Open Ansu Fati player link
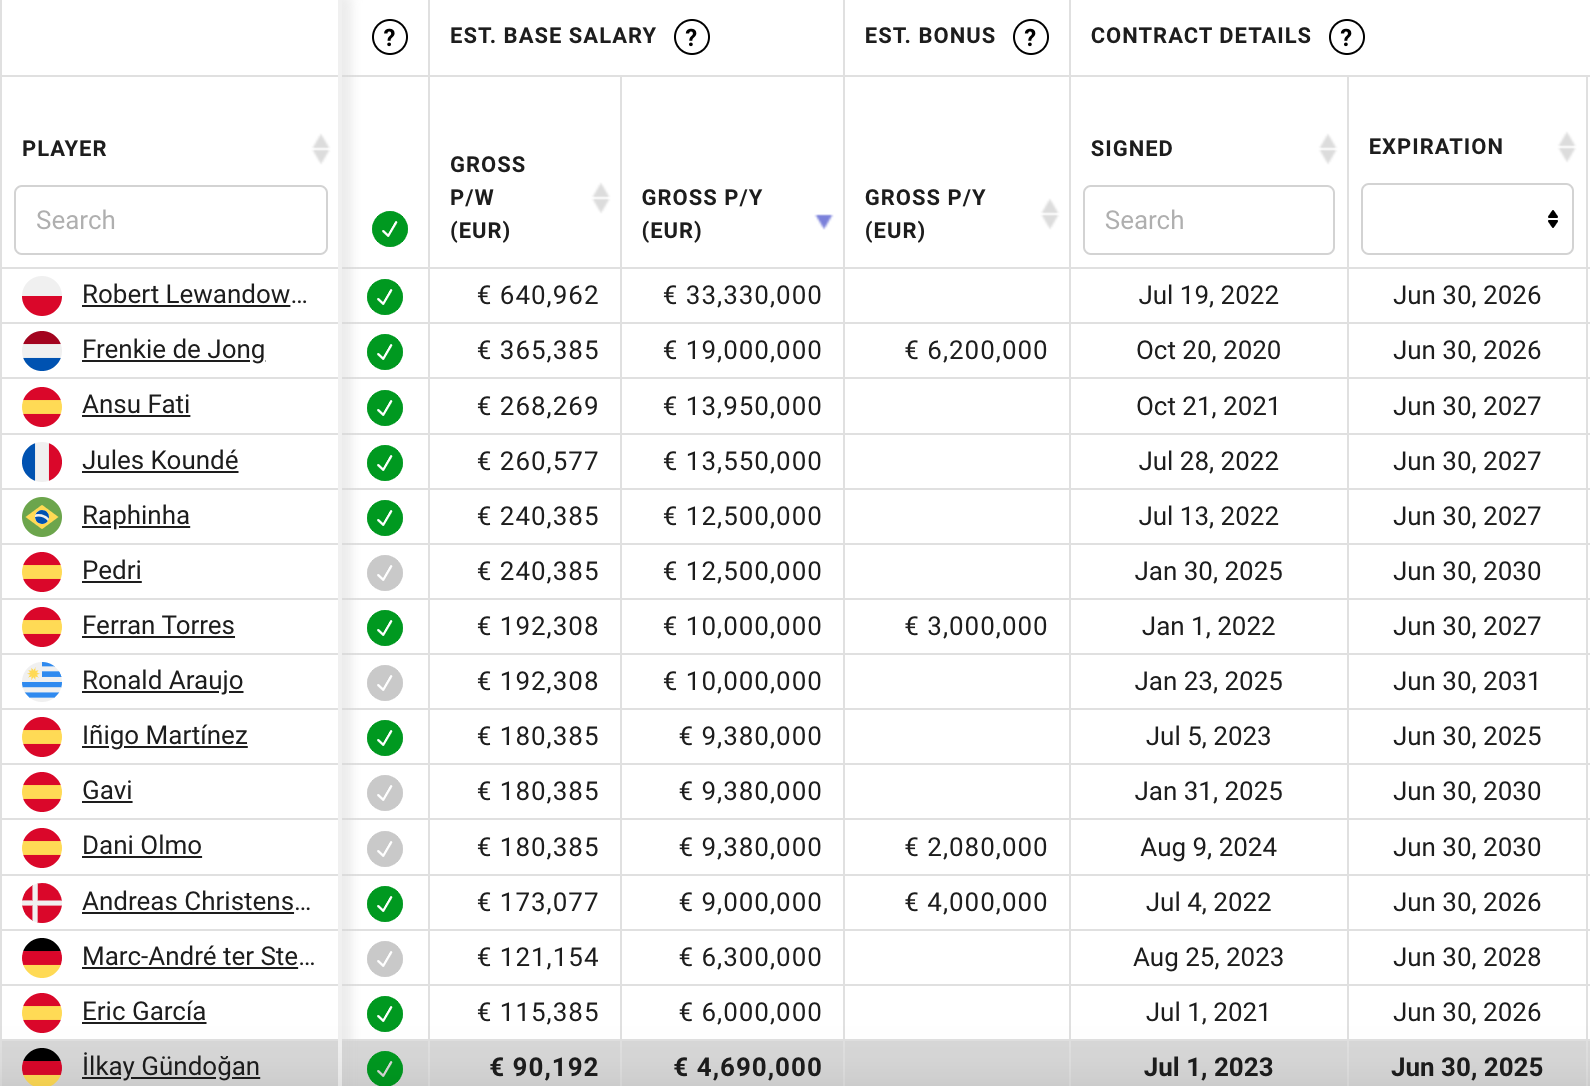The width and height of the screenshot is (1590, 1086). click(x=136, y=405)
